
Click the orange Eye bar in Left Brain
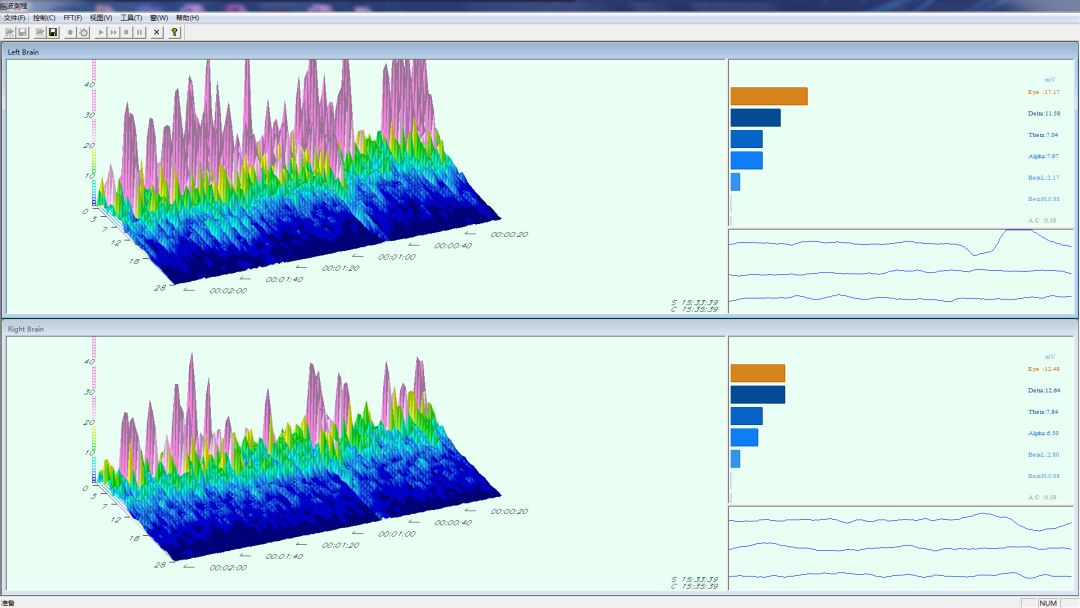pos(768,96)
